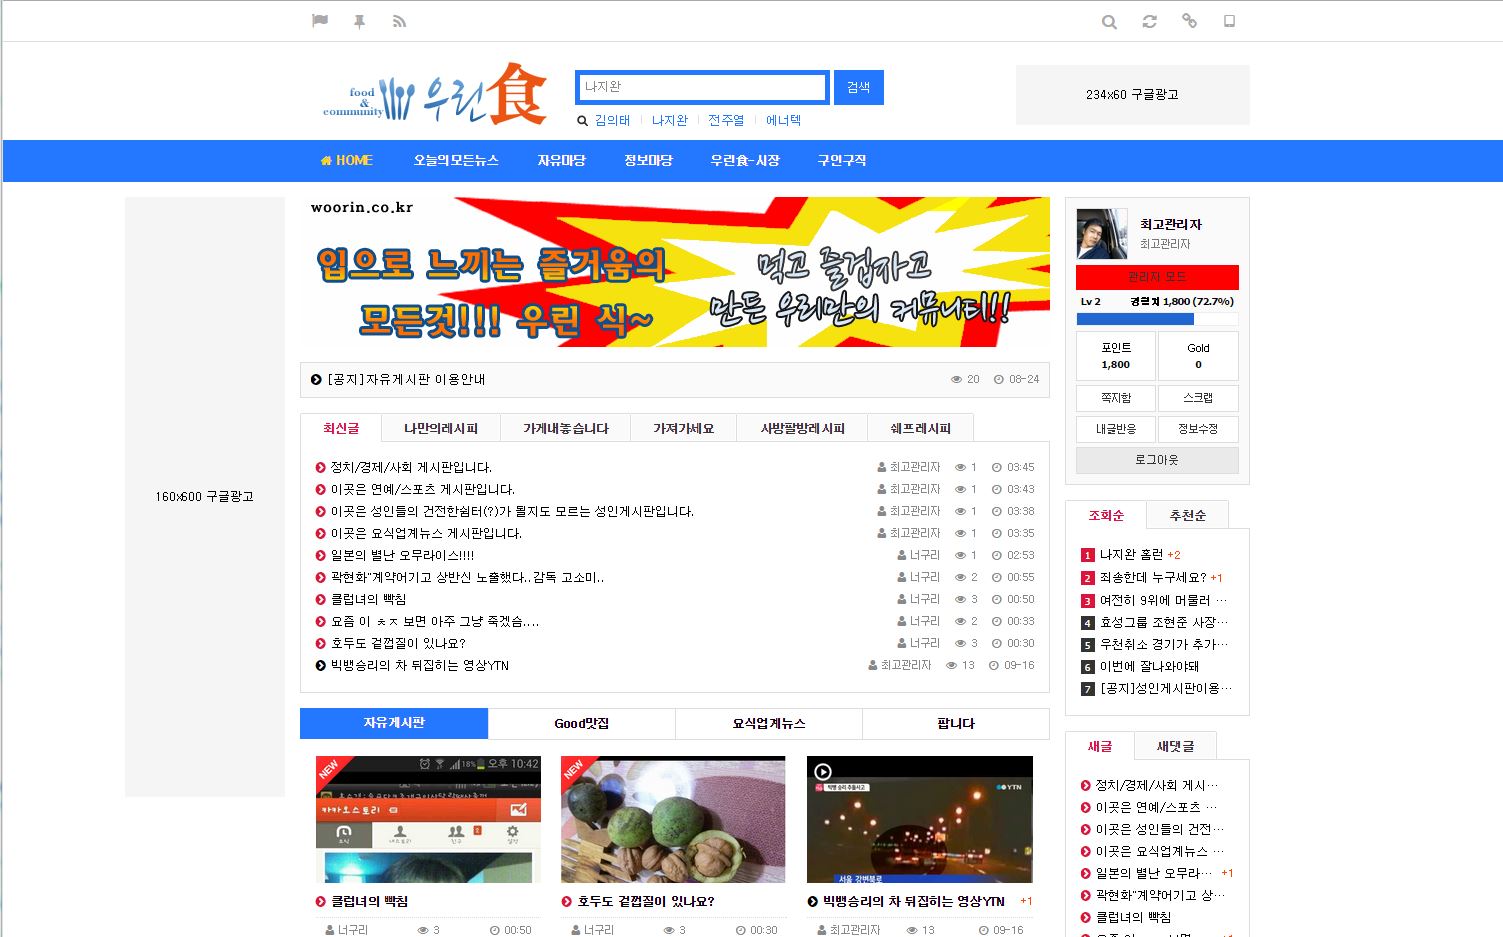Screen dimensions: 1503x937
Task: Switch to the 가져가세요 tab
Action: pos(684,428)
